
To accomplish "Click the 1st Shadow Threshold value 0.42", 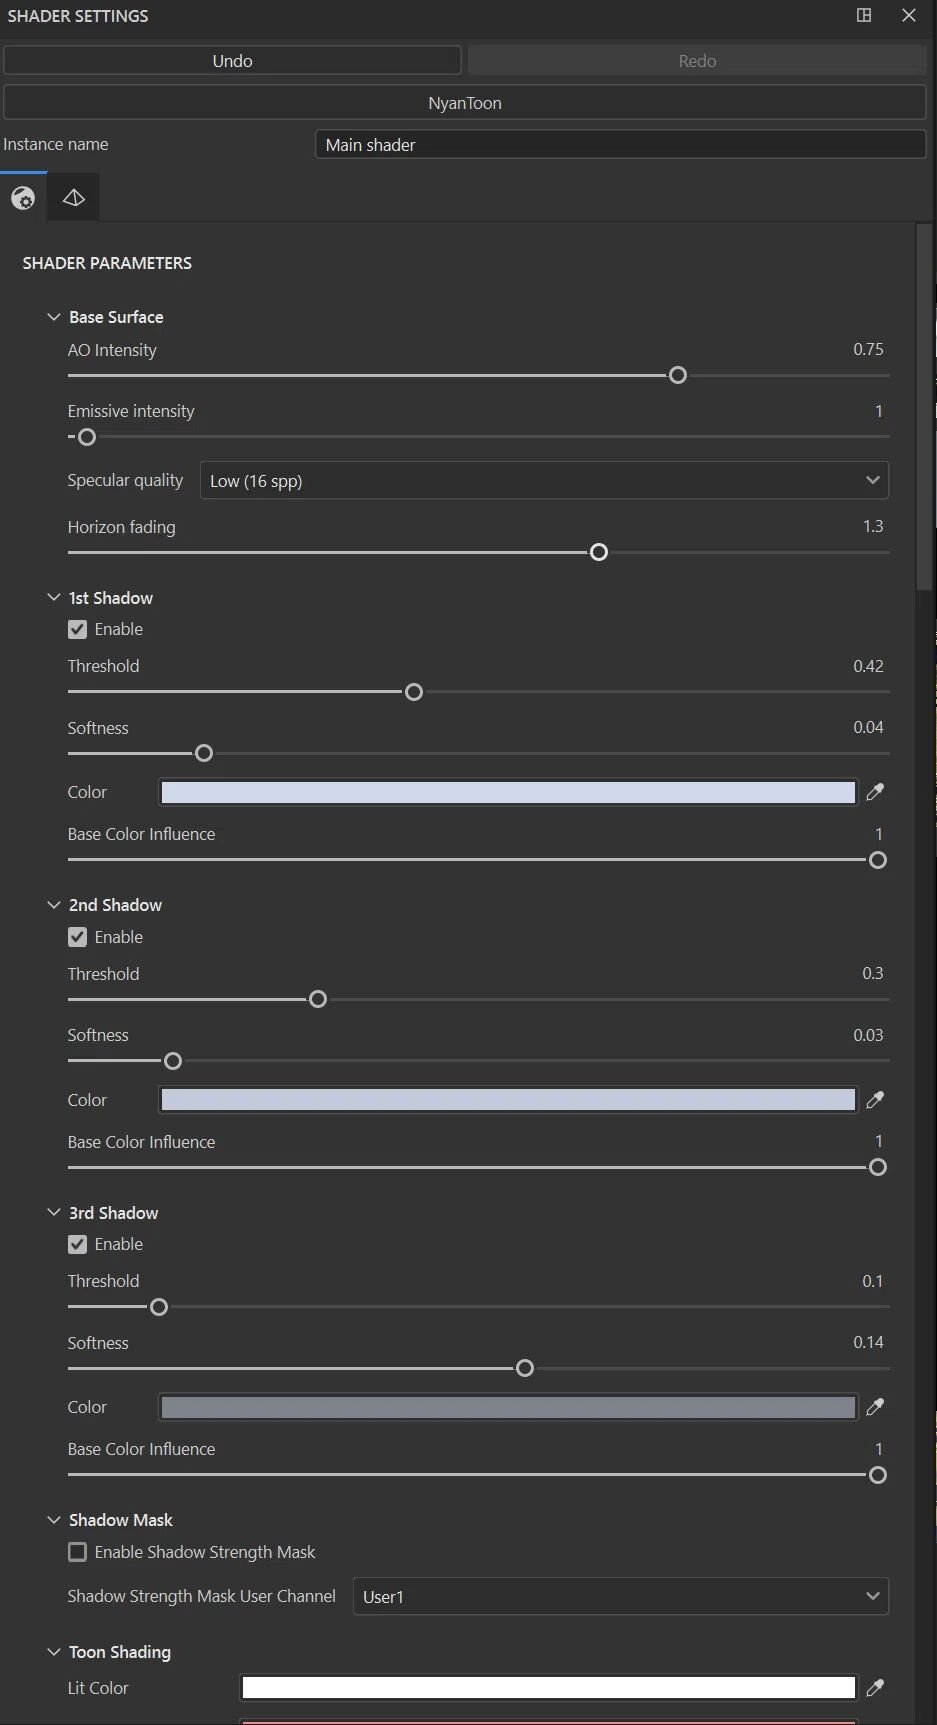I will pos(868,666).
